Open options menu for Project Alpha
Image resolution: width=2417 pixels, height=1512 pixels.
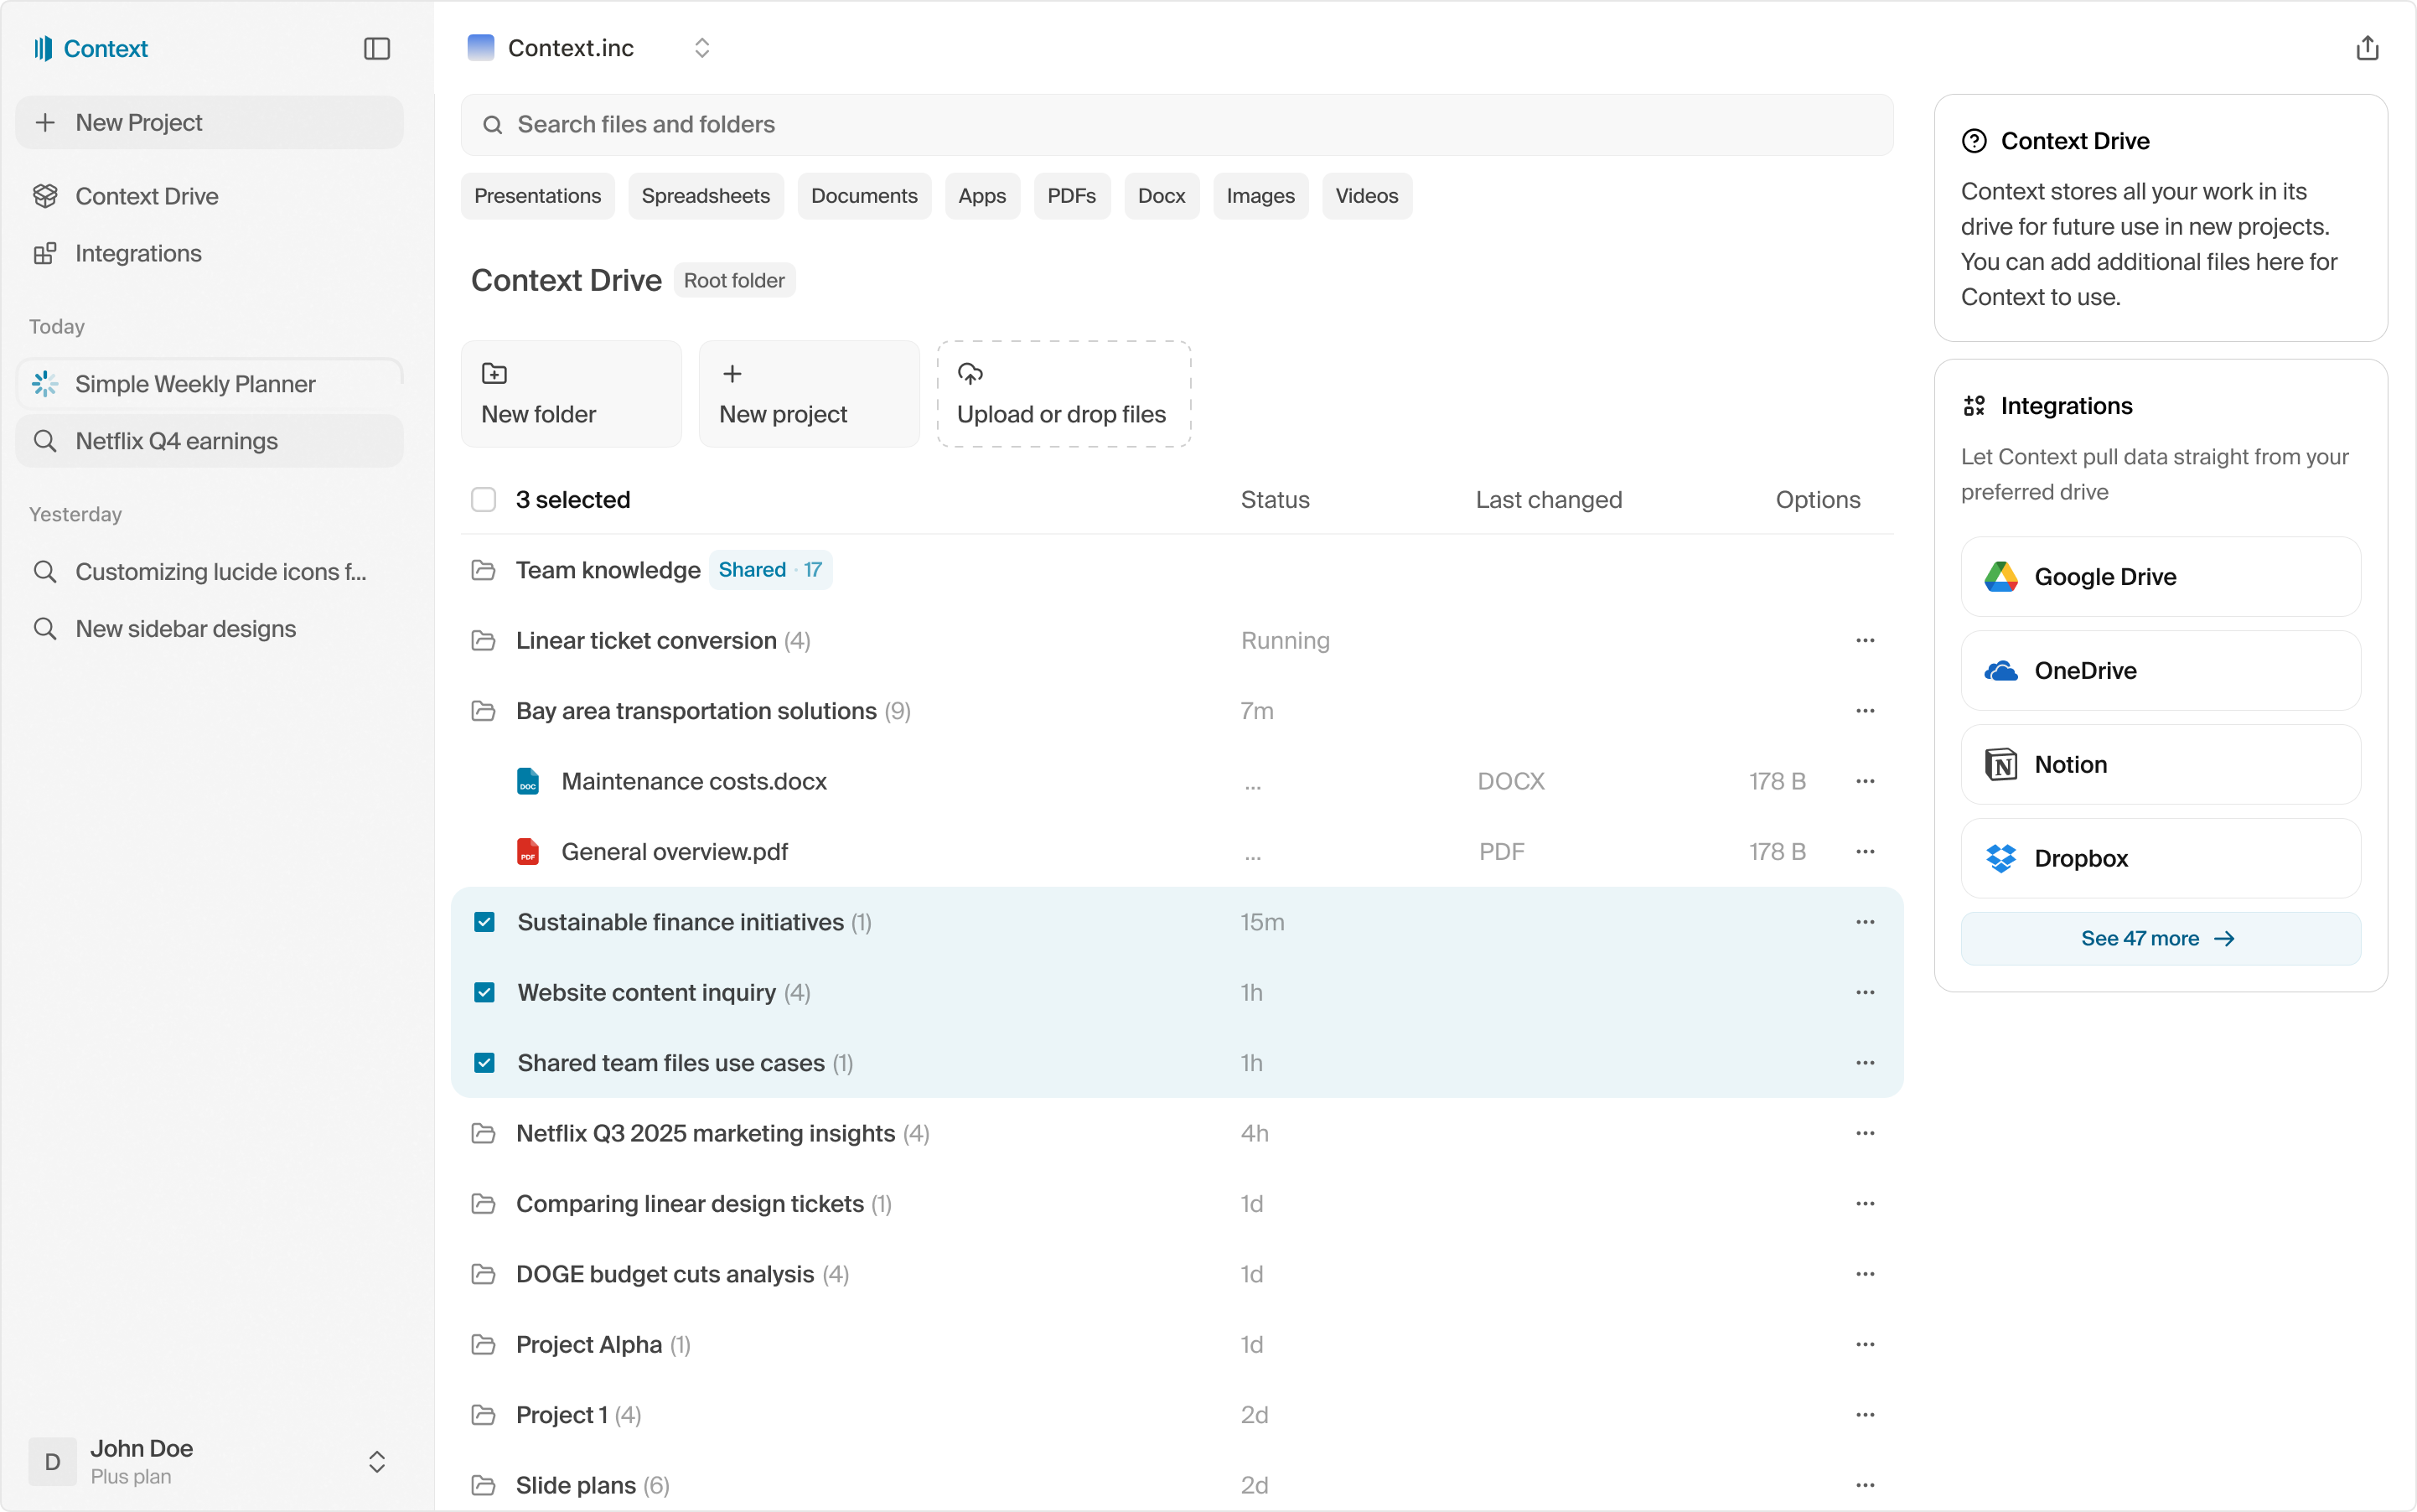click(x=1864, y=1344)
